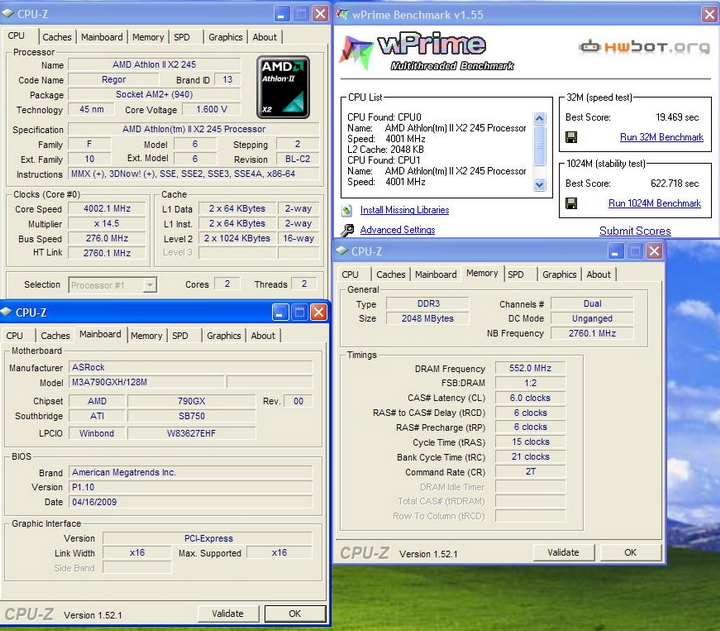Close the CPU-Z Memory window
720x631 pixels.
tap(655, 251)
